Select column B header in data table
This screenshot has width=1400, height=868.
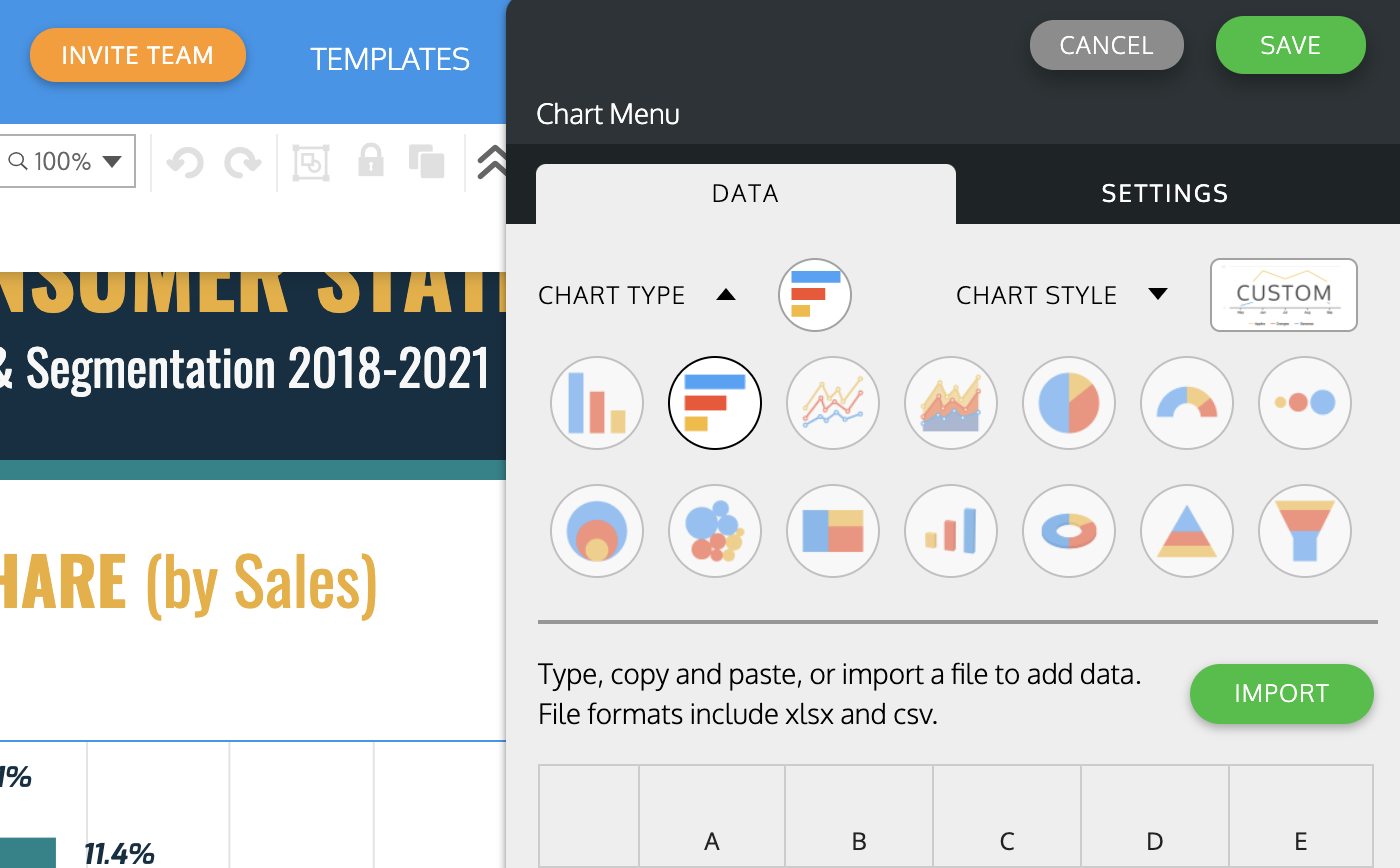point(859,817)
